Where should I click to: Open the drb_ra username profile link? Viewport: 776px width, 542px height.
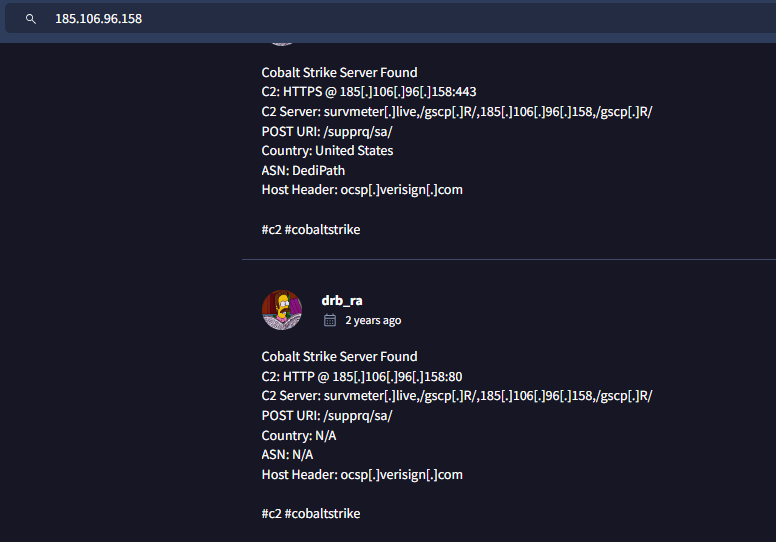coord(340,299)
